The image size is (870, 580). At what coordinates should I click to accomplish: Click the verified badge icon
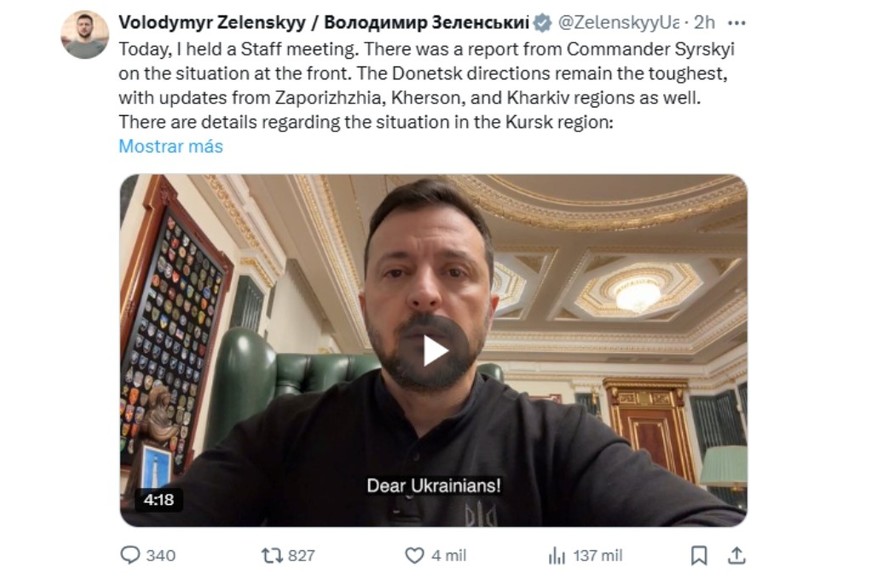point(542,23)
